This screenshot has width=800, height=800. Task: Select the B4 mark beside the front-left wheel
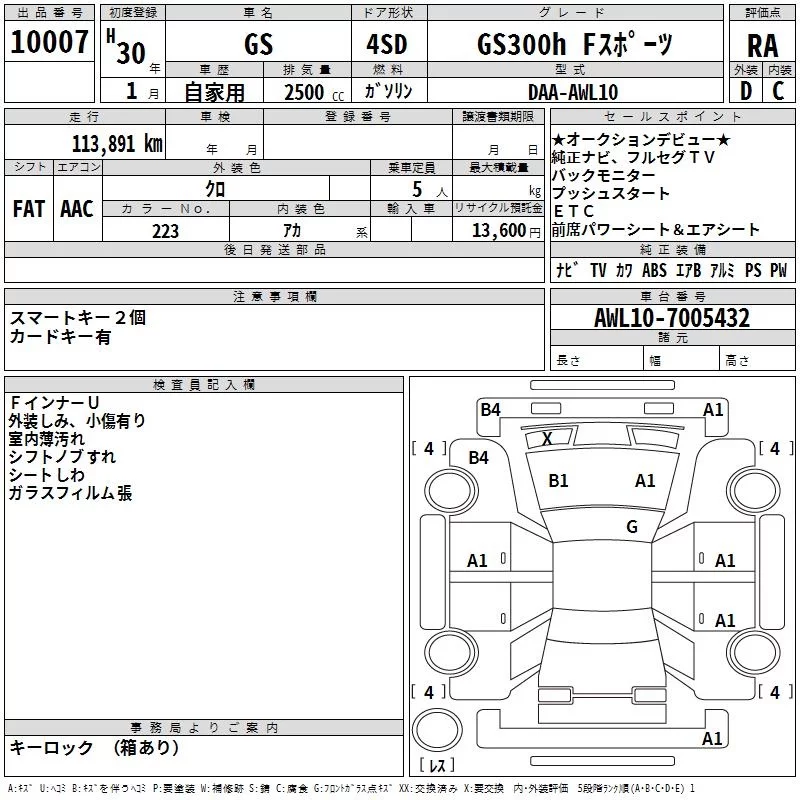pos(478,458)
